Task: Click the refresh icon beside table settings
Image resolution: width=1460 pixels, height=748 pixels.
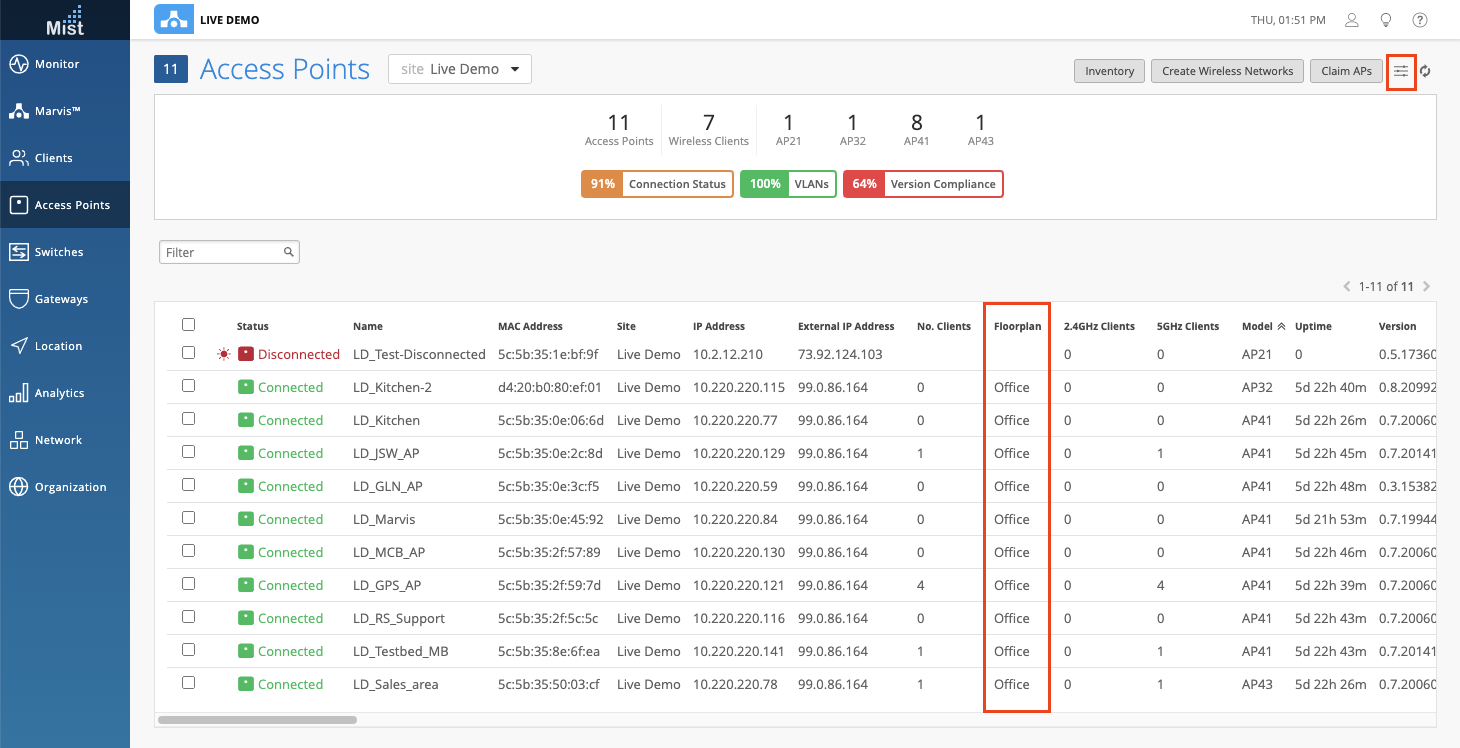Action: tap(1426, 71)
